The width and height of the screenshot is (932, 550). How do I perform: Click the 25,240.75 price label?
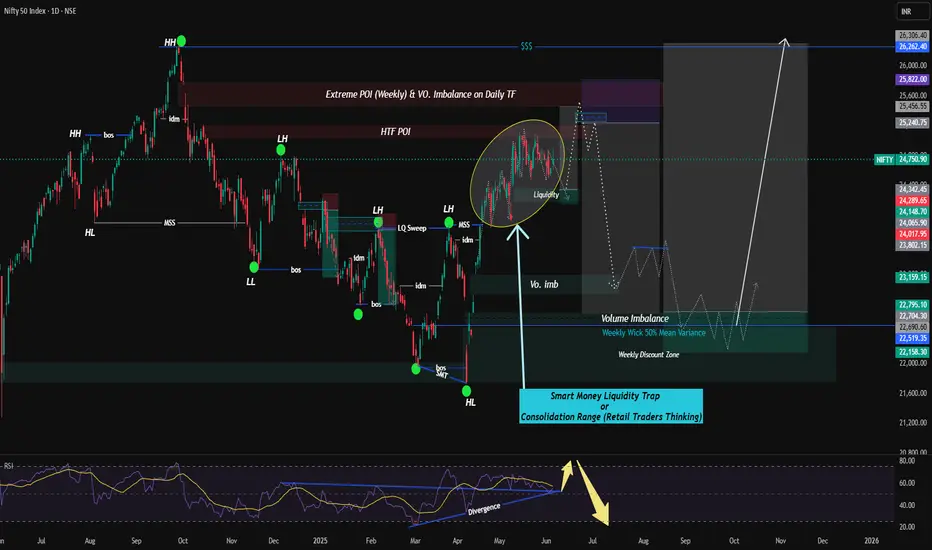point(912,122)
